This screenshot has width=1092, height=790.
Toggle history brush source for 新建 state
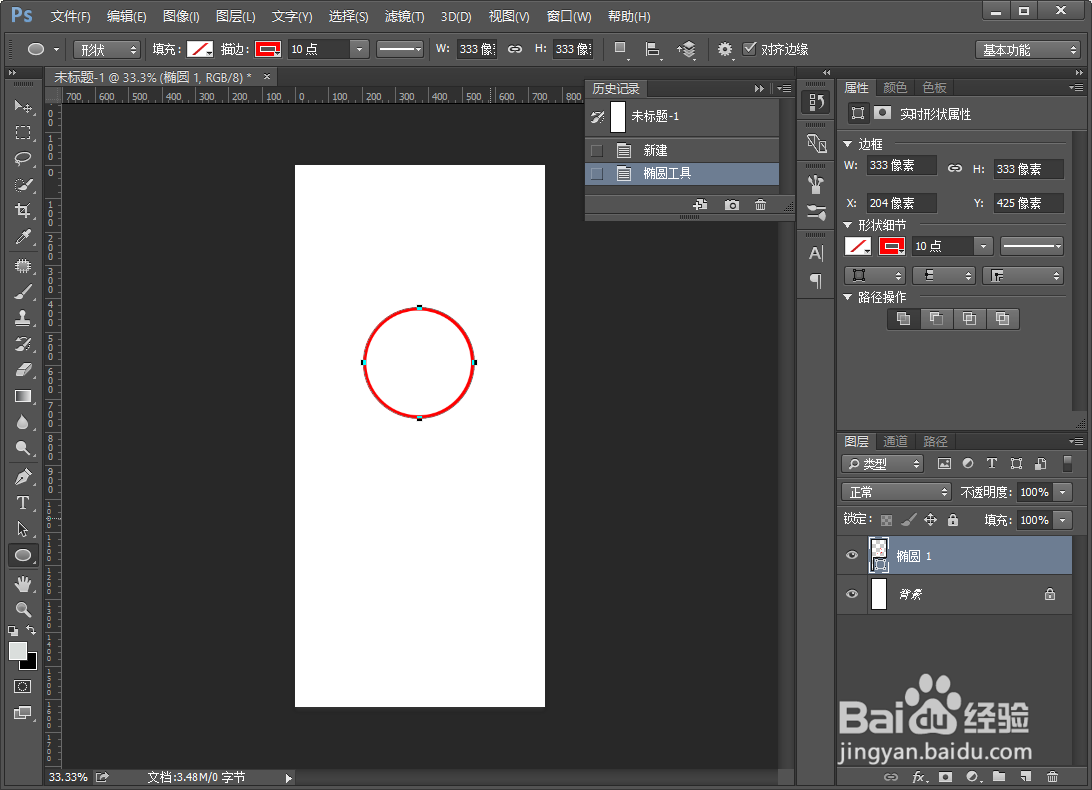(597, 150)
